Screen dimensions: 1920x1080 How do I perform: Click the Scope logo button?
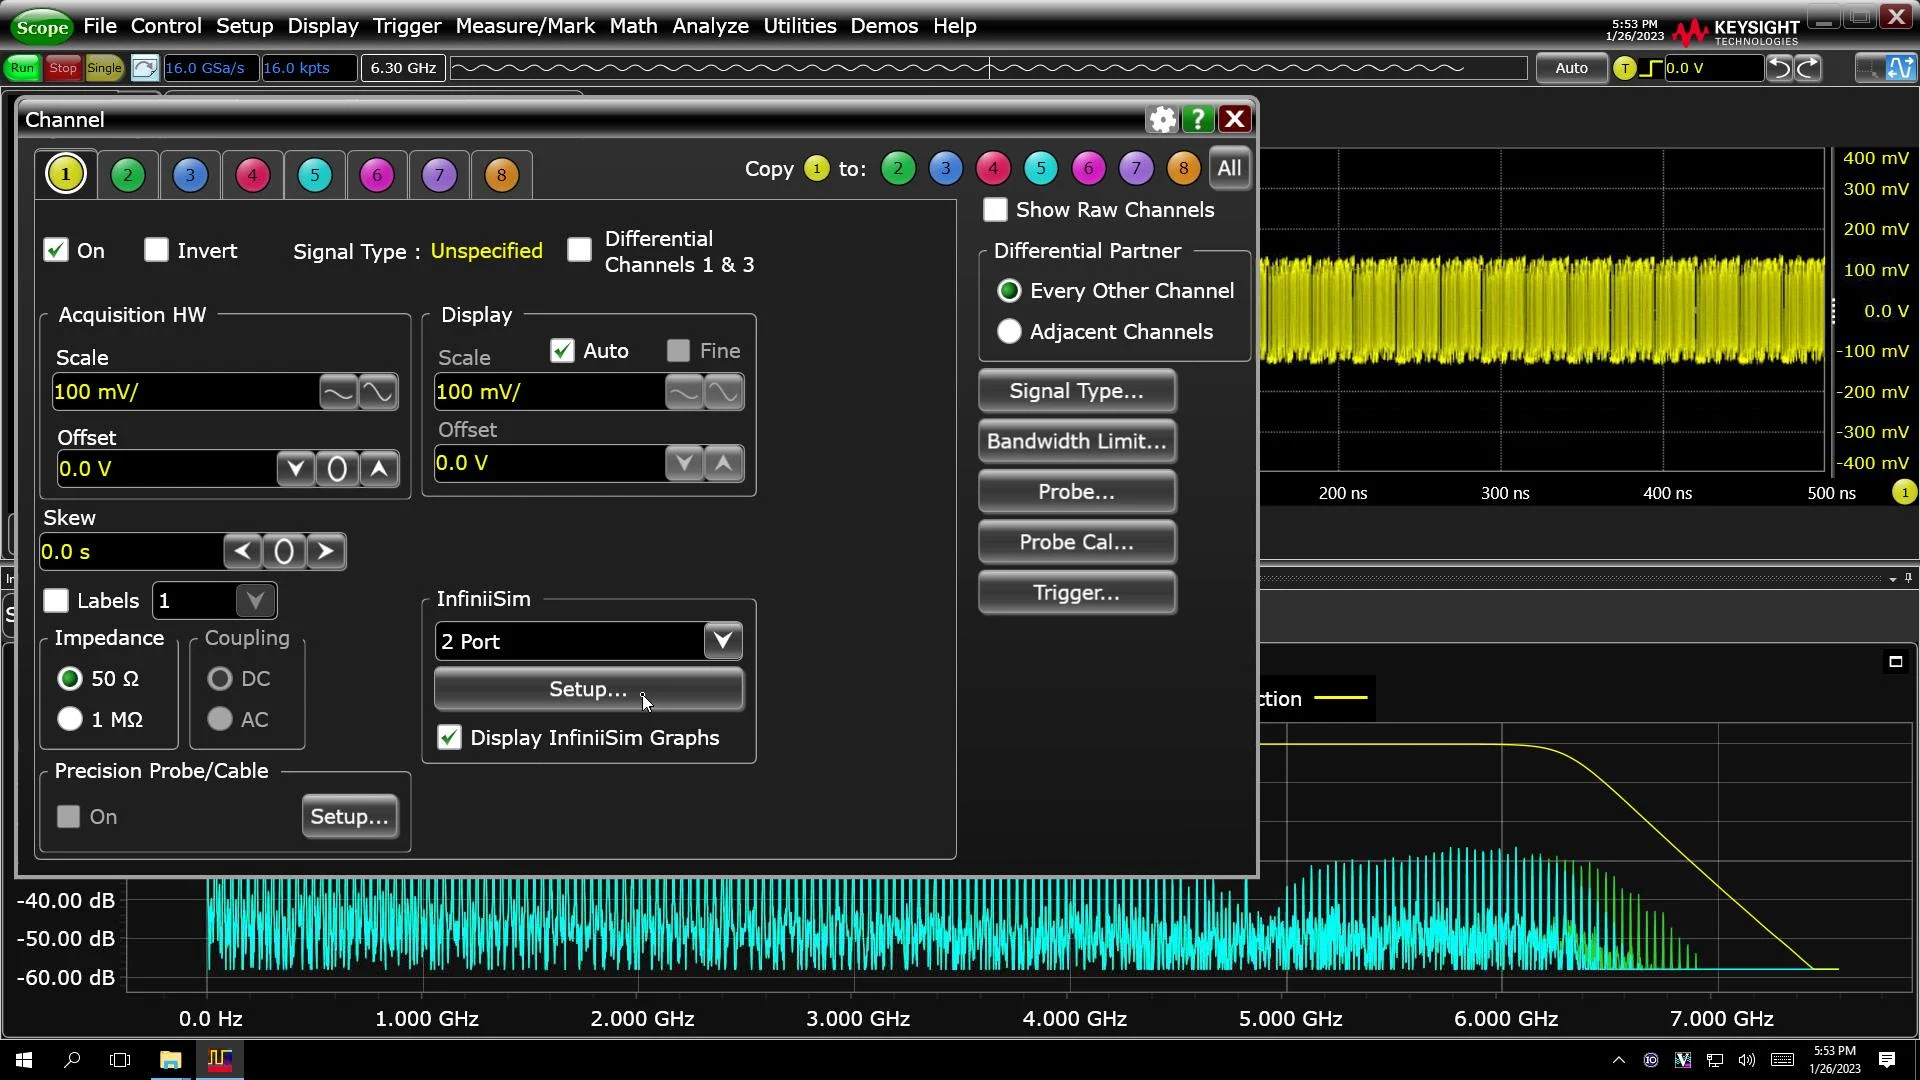coord(42,27)
